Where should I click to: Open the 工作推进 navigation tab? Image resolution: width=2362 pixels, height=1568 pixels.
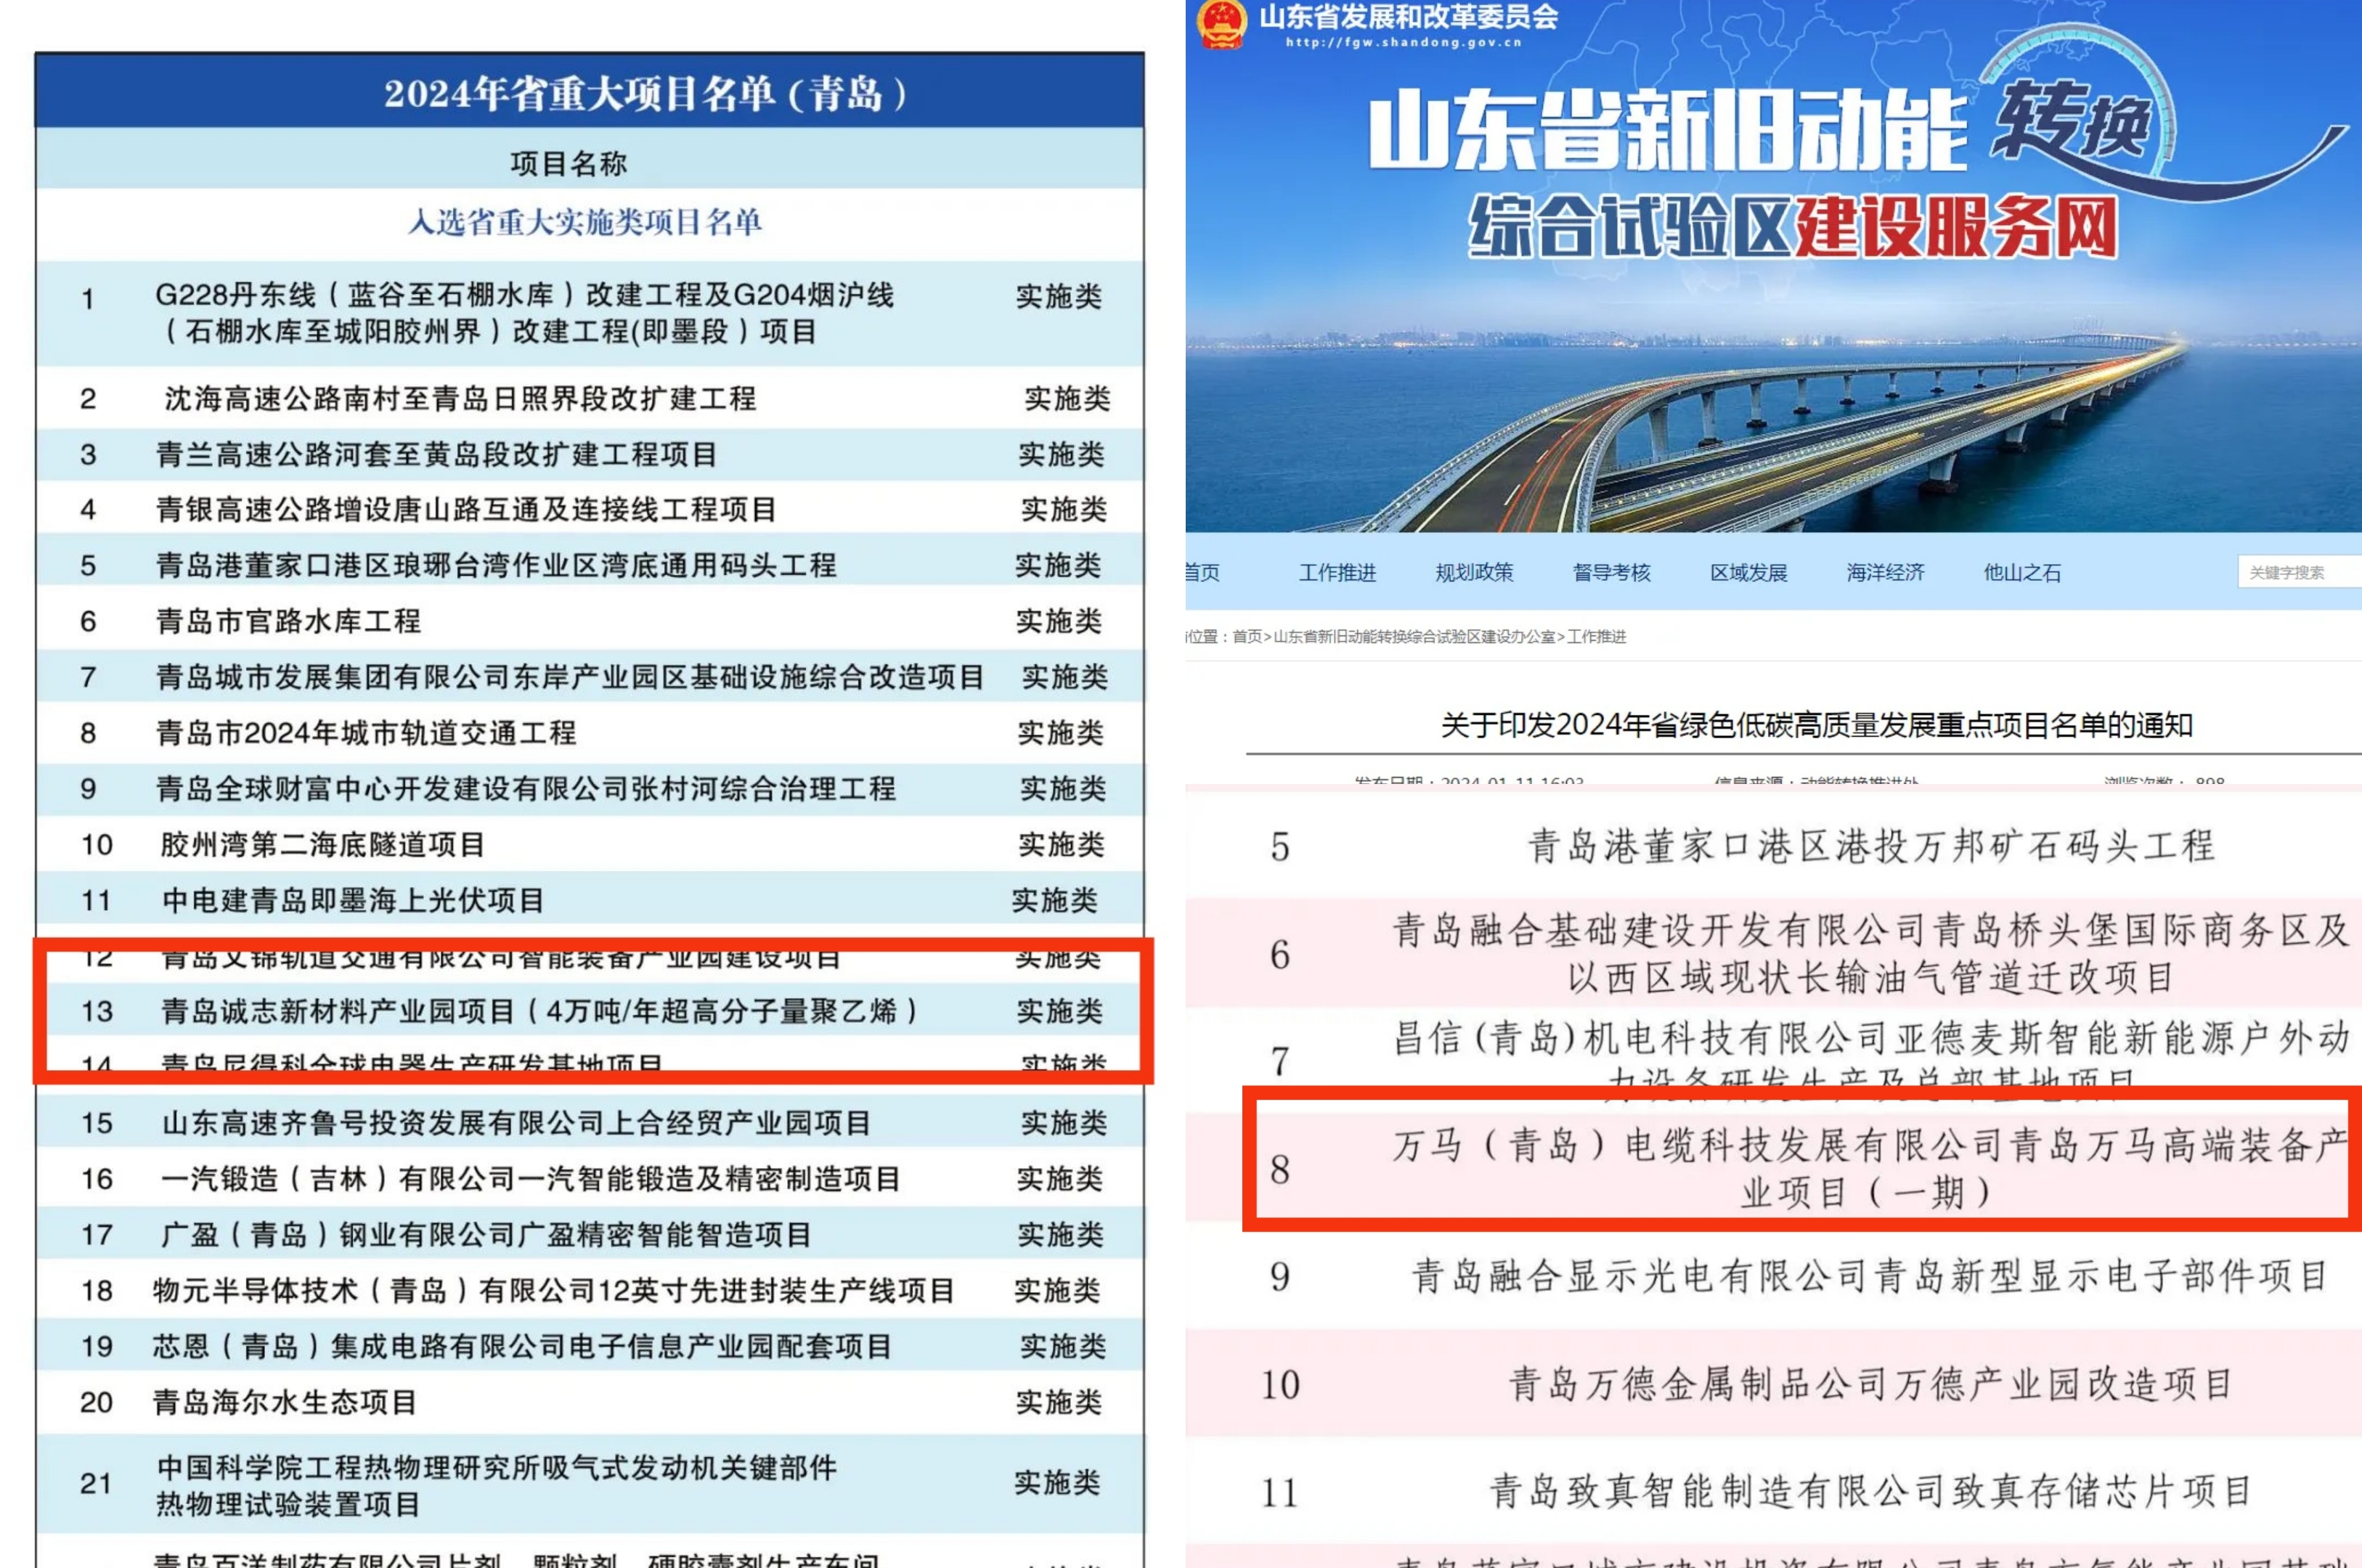click(x=1337, y=572)
